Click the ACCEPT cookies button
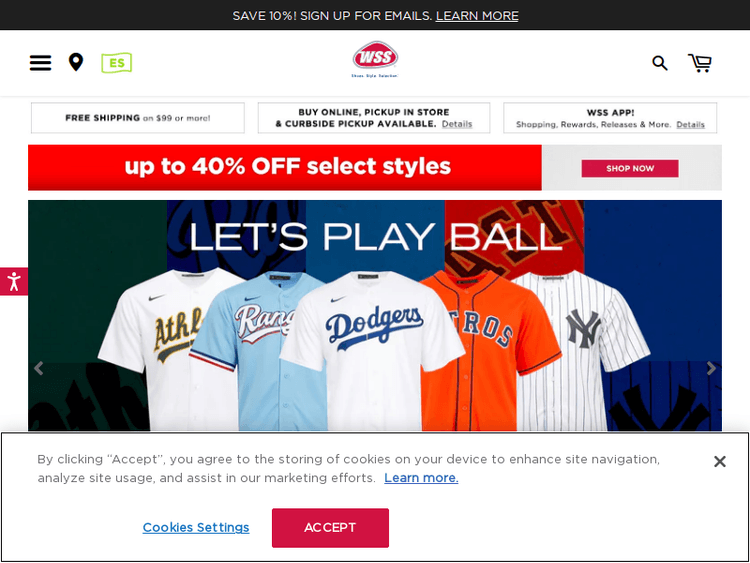Screen dimensions: 750x563 330,528
